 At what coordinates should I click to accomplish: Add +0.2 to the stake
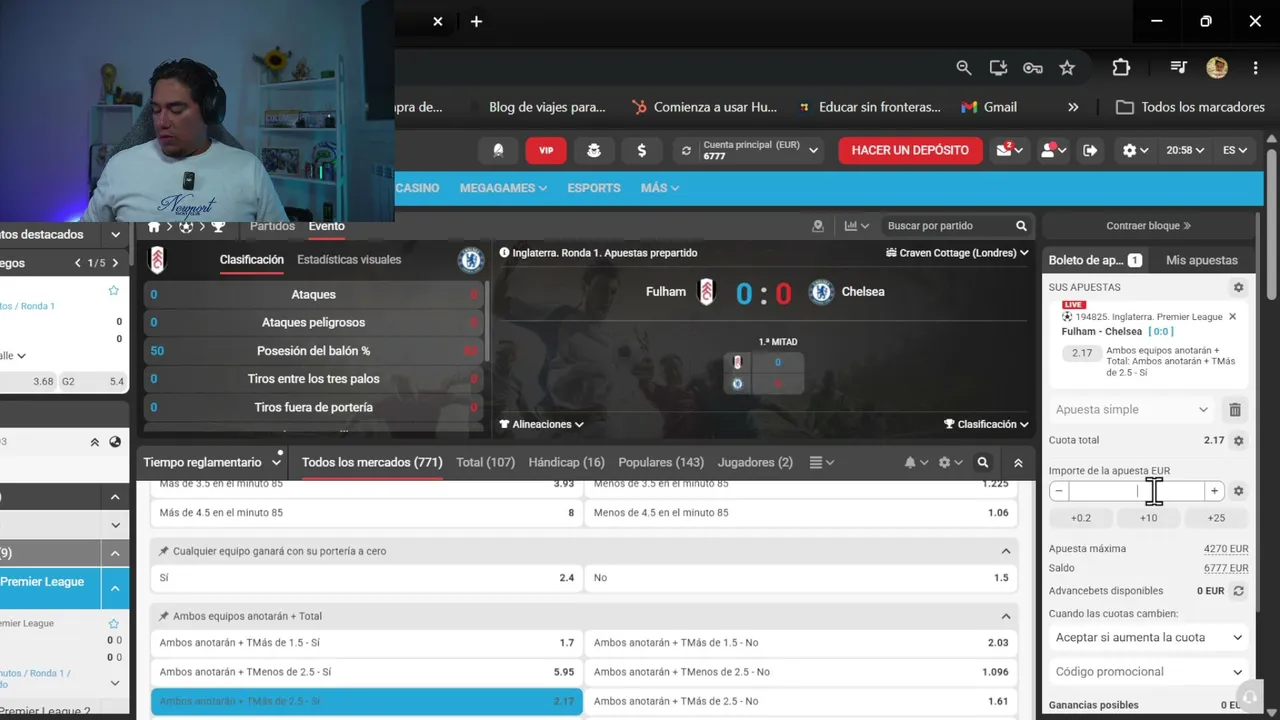[x=1081, y=518]
